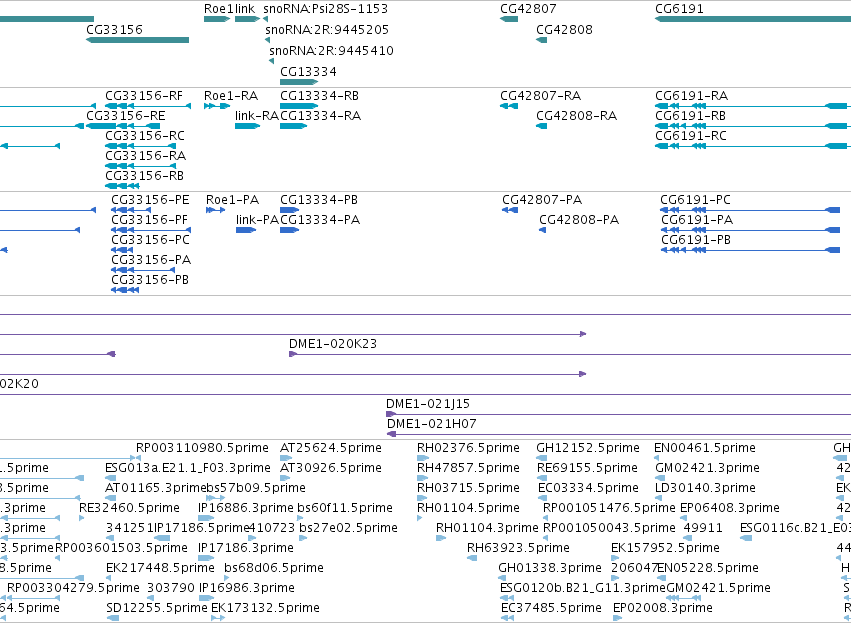The height and width of the screenshot is (623, 851).
Task: Select EST label RE32460.5prime
Action: click(x=129, y=508)
